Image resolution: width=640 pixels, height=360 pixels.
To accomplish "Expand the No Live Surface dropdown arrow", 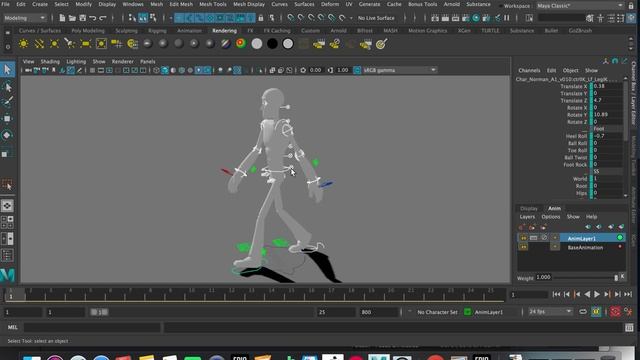I will [x=351, y=18].
